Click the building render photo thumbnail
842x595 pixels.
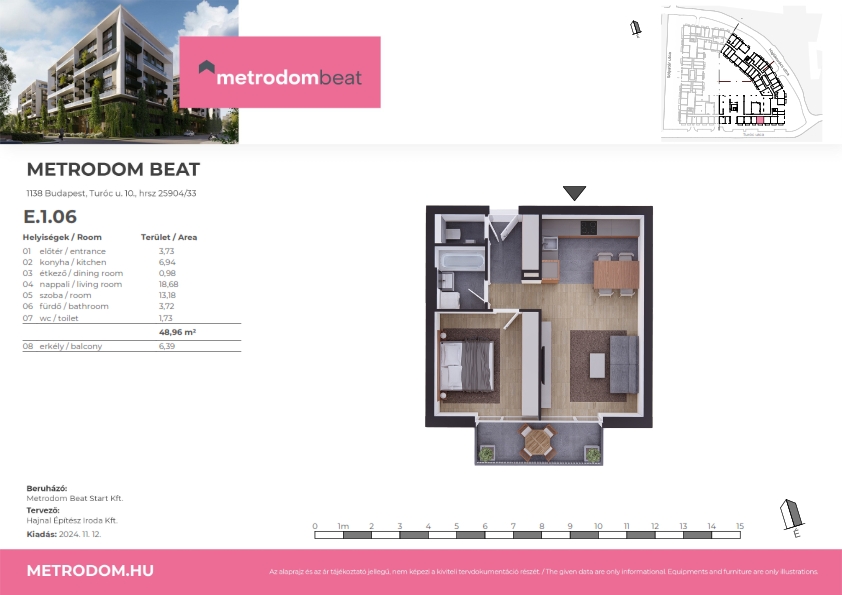(119, 72)
